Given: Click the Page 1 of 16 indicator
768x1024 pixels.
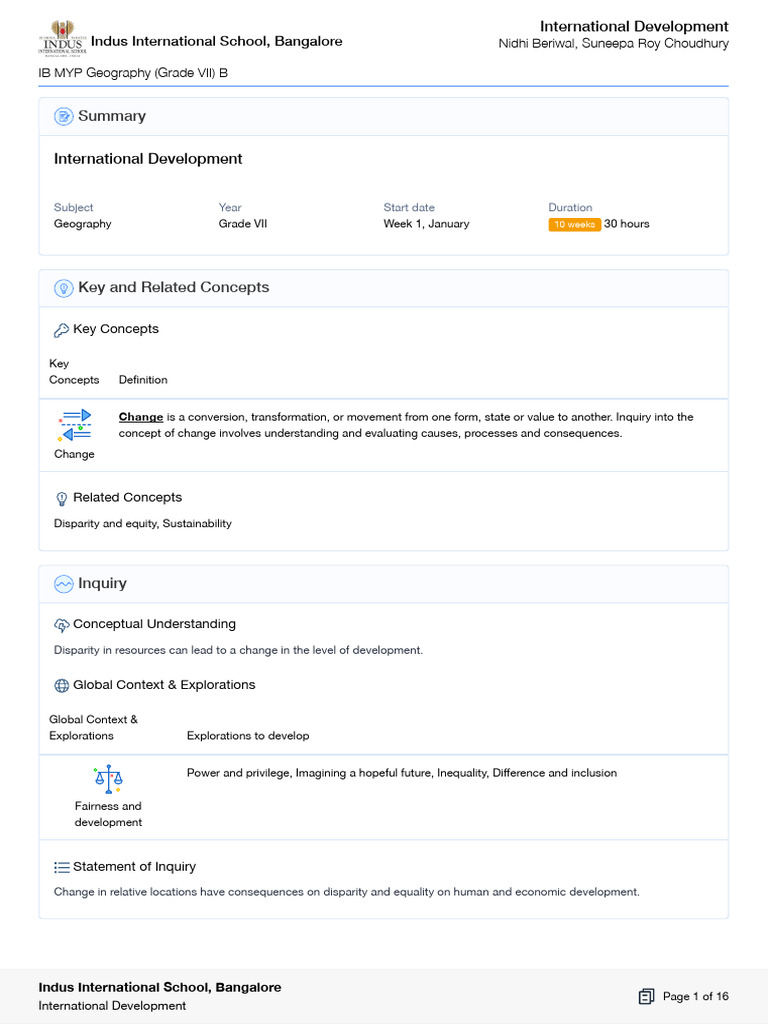Looking at the screenshot, I should (696, 996).
